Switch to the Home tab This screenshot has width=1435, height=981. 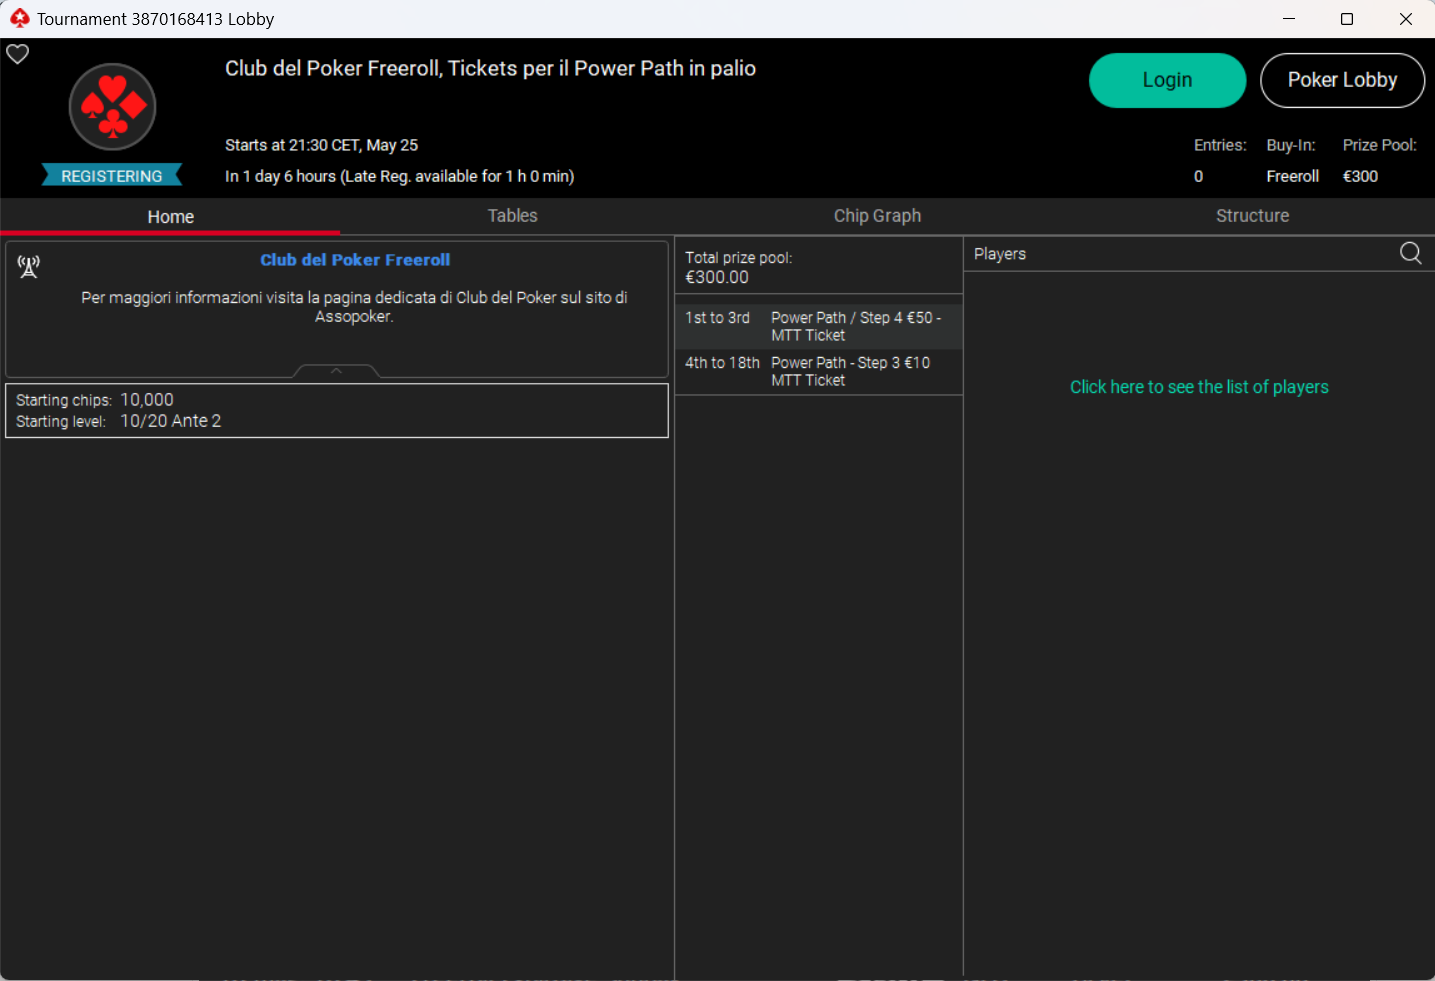(x=170, y=216)
